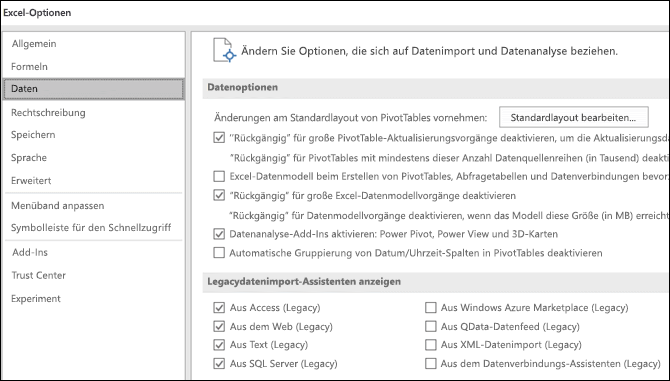
Task: Click the Excel-Optionen dialog title
Action: coord(37,13)
